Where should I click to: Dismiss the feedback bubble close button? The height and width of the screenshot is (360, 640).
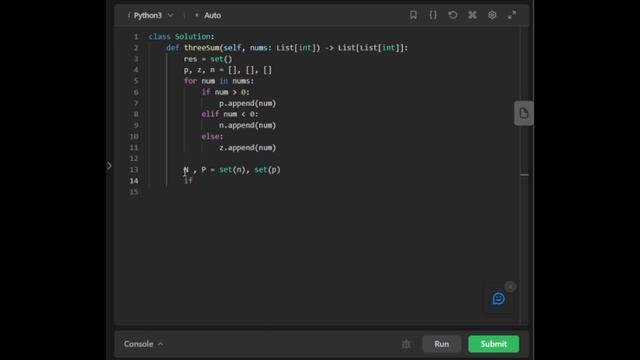[x=510, y=287]
